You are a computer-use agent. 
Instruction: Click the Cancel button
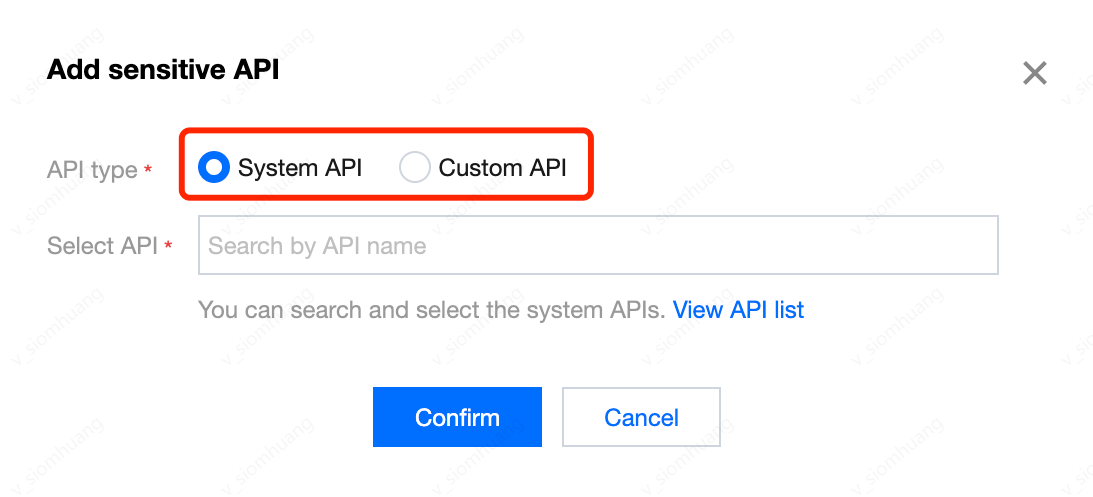(x=641, y=417)
